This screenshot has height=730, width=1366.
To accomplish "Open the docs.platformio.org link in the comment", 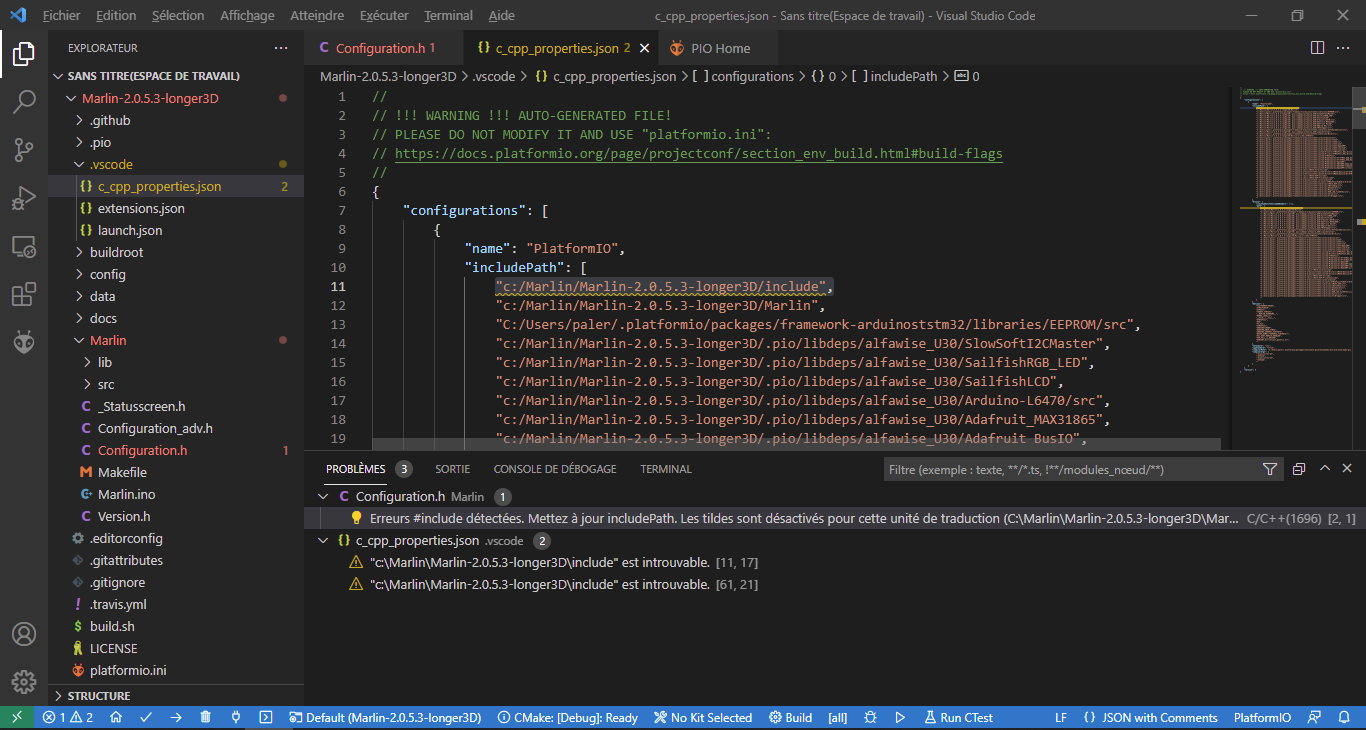I will [698, 154].
